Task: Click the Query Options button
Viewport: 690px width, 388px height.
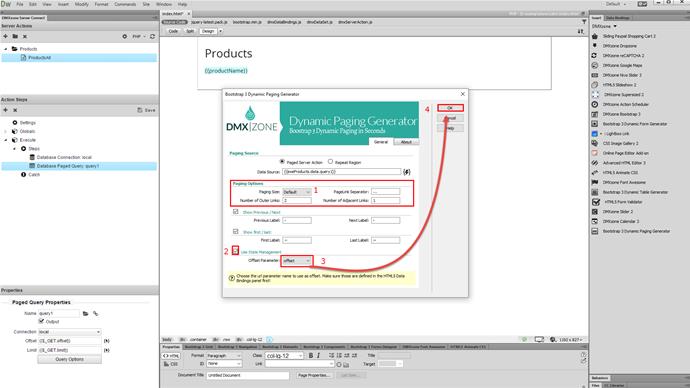Action: click(x=70, y=359)
